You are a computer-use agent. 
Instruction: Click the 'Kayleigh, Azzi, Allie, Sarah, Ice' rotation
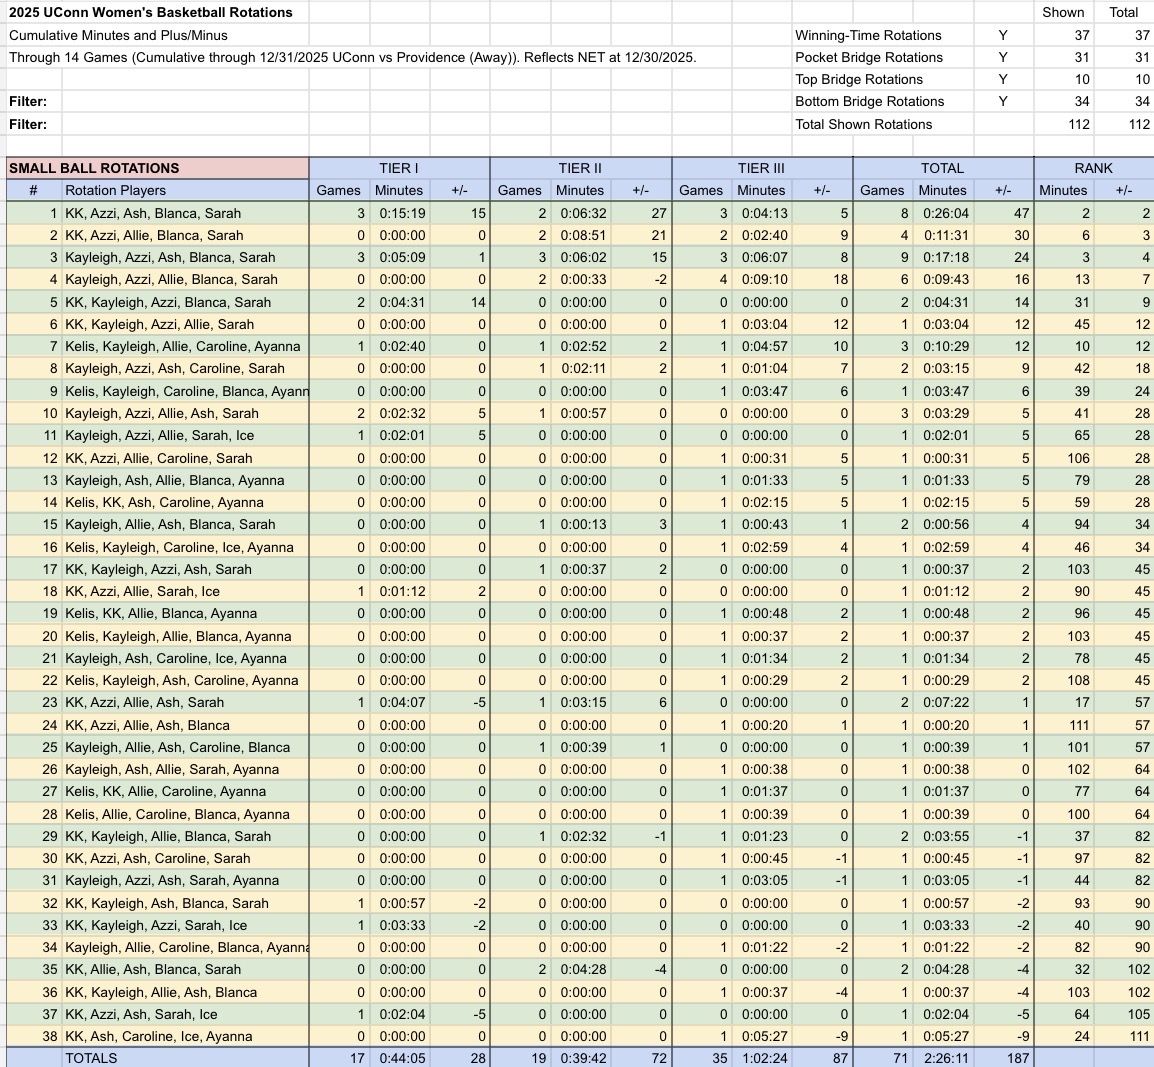point(160,435)
